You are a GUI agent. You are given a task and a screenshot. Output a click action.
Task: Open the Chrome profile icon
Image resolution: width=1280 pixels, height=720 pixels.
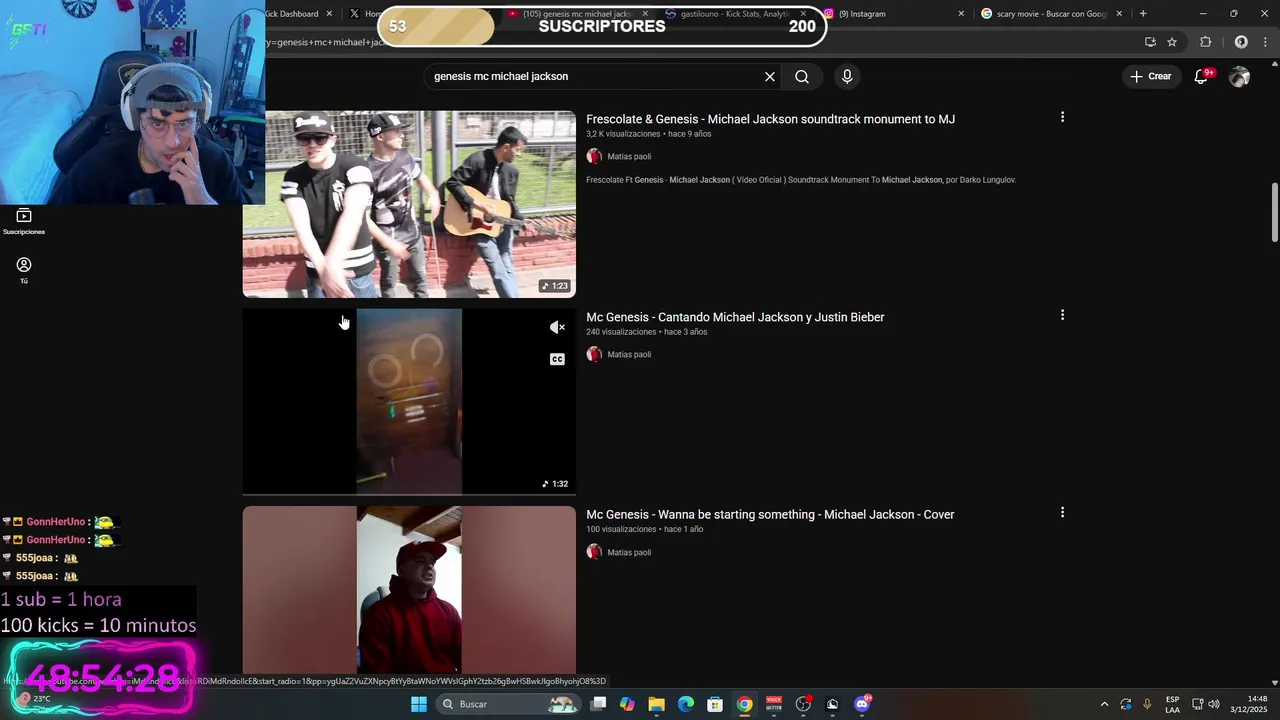[1241, 42]
